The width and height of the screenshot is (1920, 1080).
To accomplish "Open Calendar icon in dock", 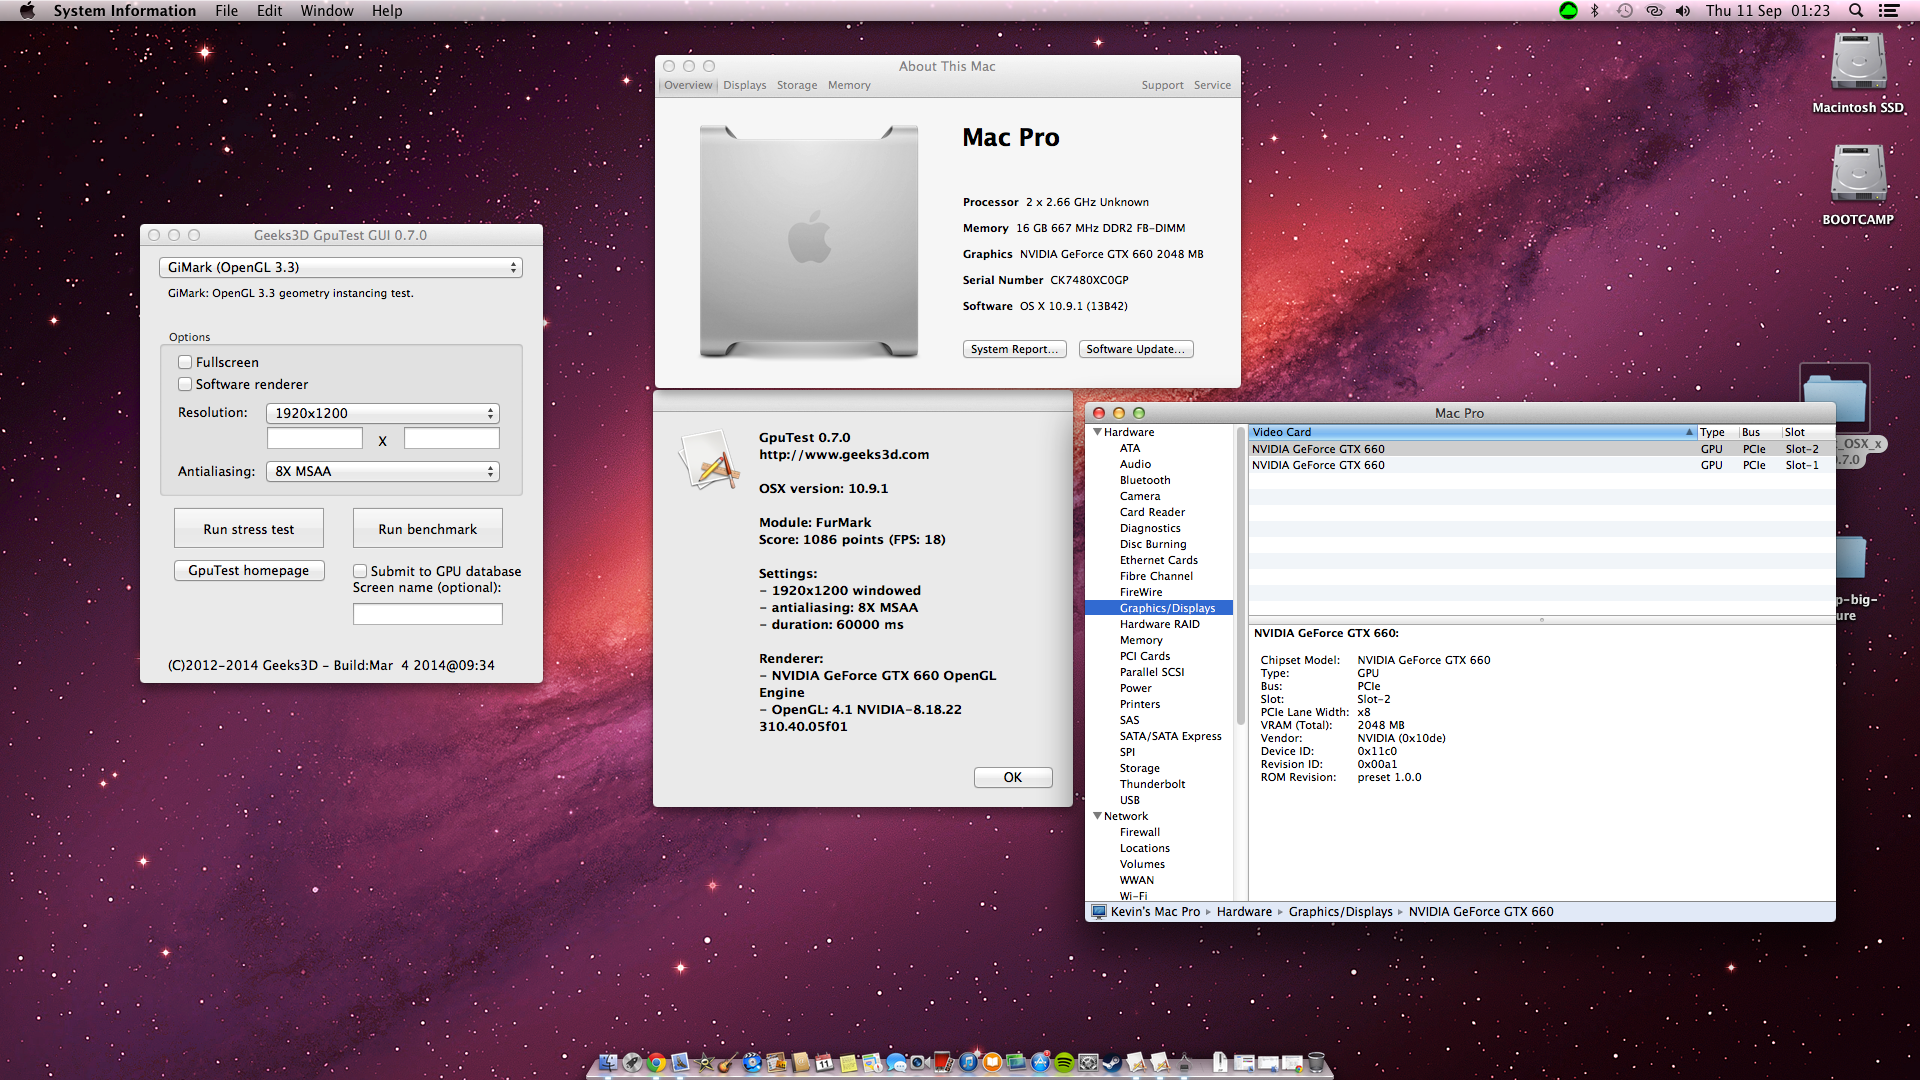I will (x=824, y=1062).
